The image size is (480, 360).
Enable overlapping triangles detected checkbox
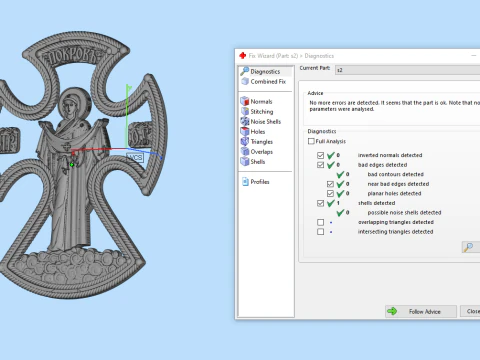click(x=320, y=222)
